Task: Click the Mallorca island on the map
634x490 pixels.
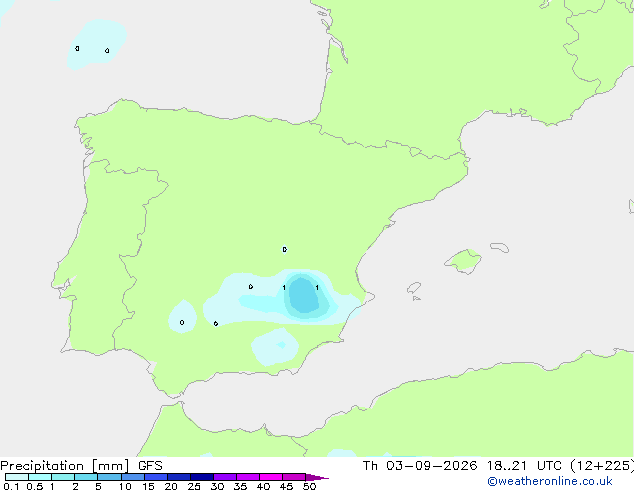Action: click(x=464, y=261)
